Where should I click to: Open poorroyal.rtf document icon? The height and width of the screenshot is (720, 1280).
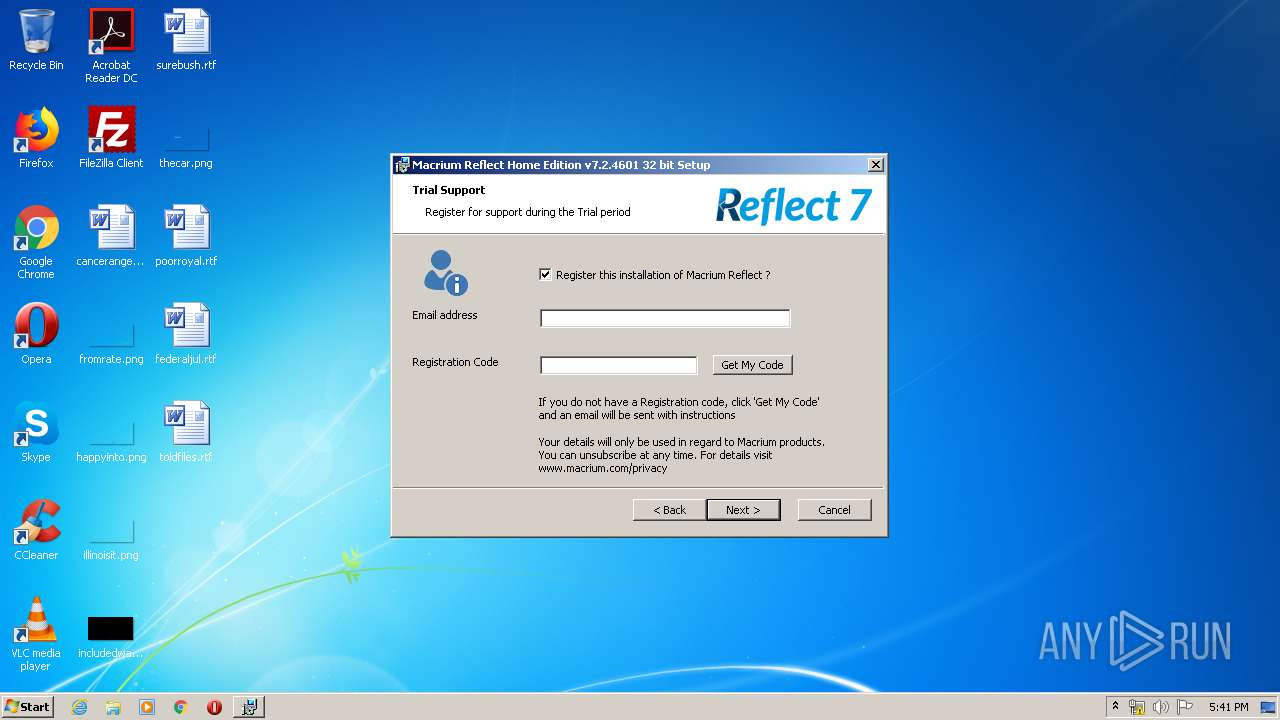coord(186,236)
